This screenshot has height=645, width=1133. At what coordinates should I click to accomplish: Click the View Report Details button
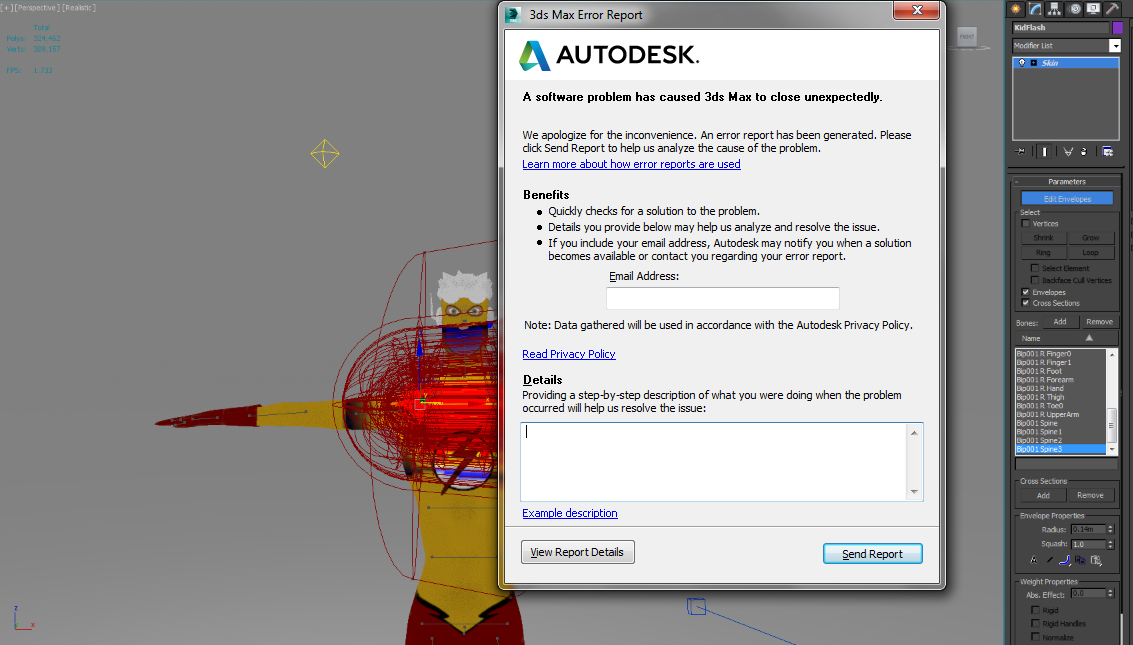pos(577,552)
